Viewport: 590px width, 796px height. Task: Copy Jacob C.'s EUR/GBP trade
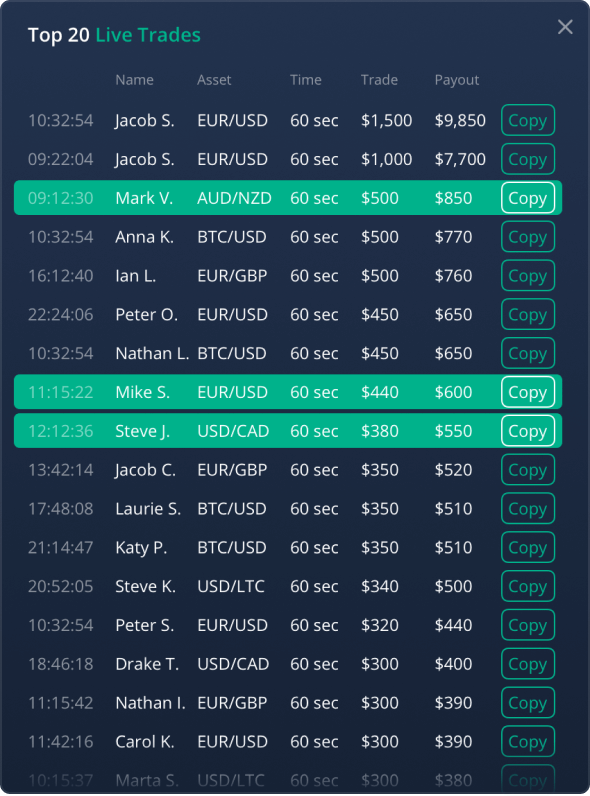coord(528,470)
